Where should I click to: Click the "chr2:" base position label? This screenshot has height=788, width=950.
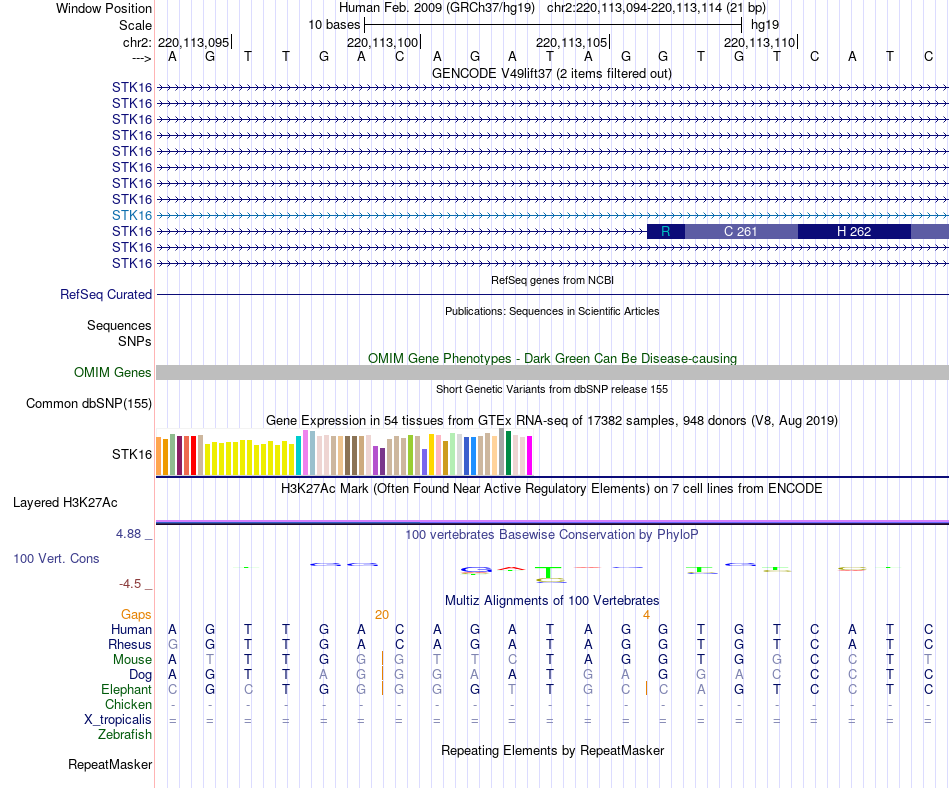(x=137, y=42)
